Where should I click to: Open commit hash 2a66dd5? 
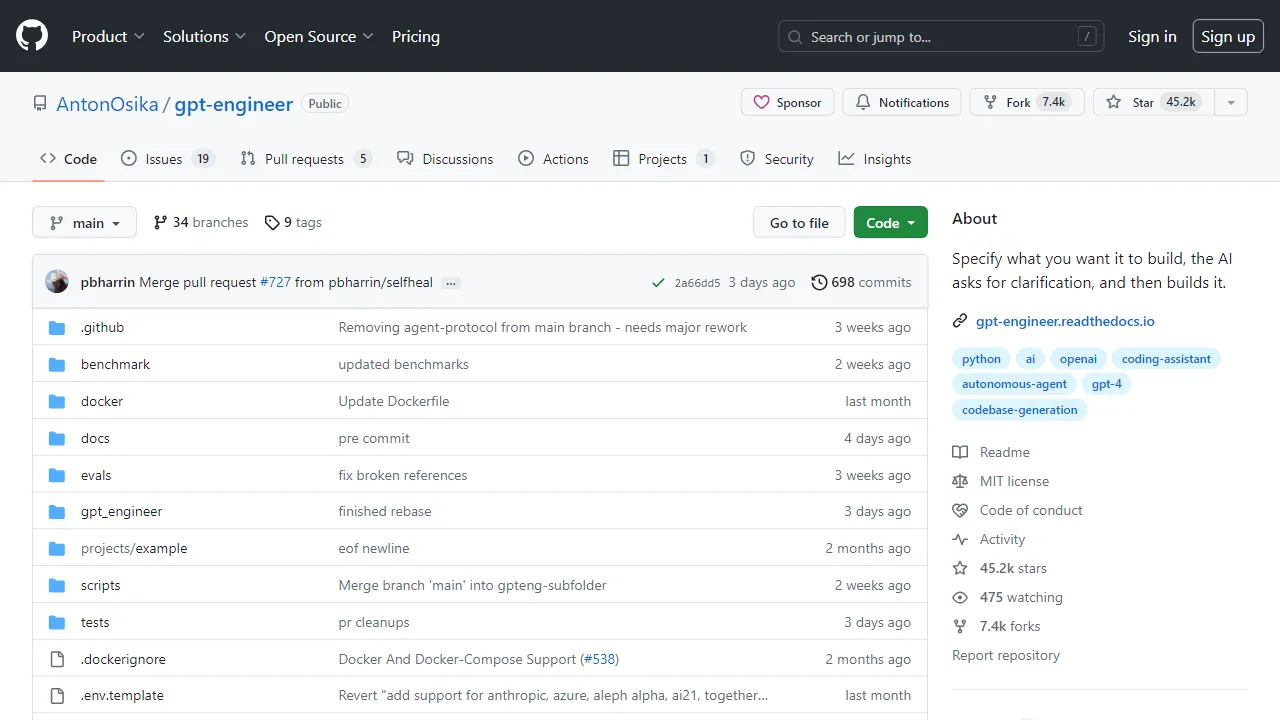click(697, 283)
